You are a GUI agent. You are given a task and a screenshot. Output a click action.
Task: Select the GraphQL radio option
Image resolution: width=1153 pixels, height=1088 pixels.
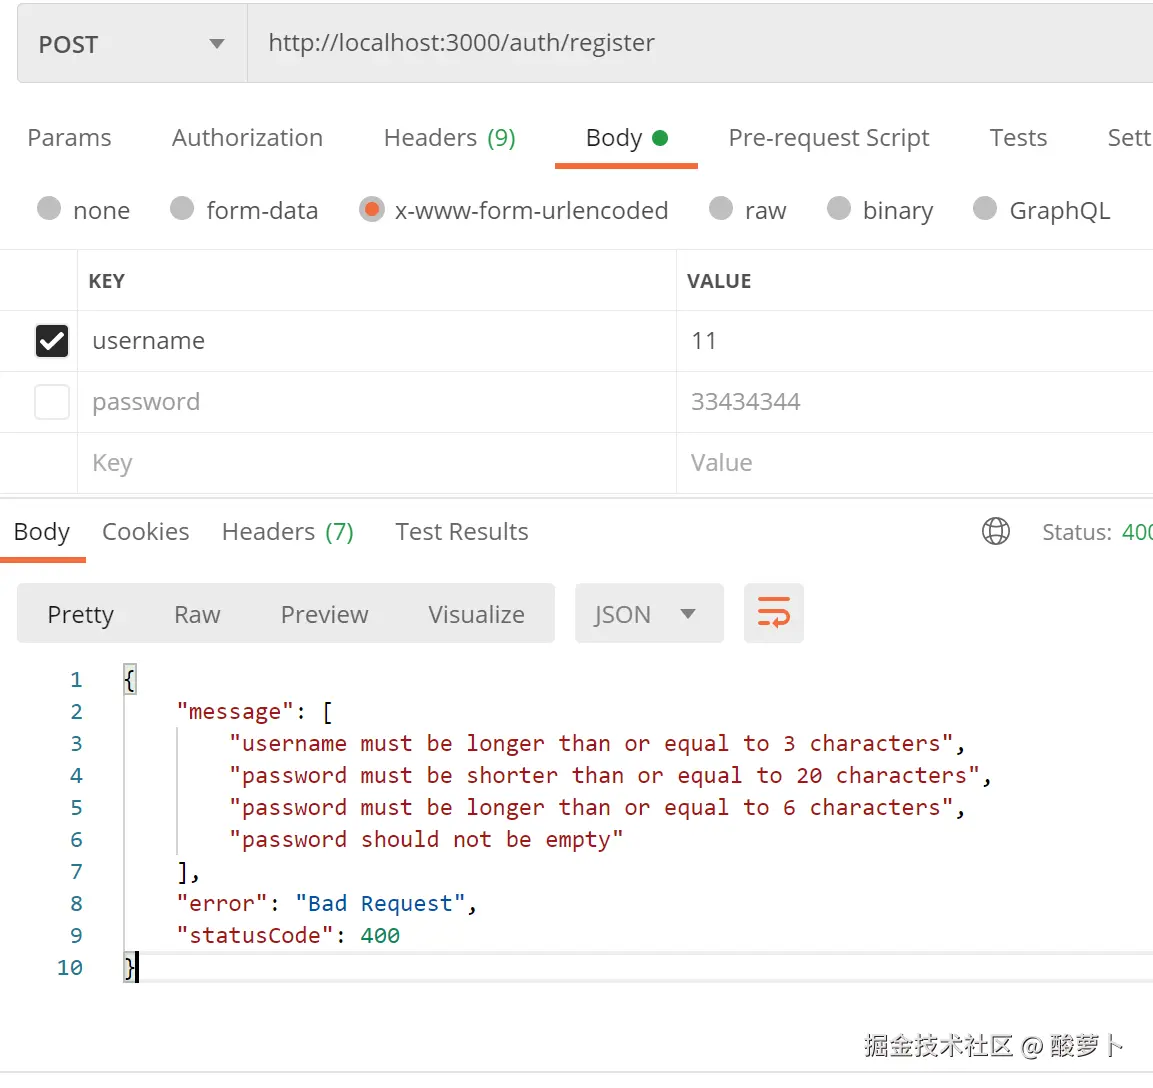985,209
